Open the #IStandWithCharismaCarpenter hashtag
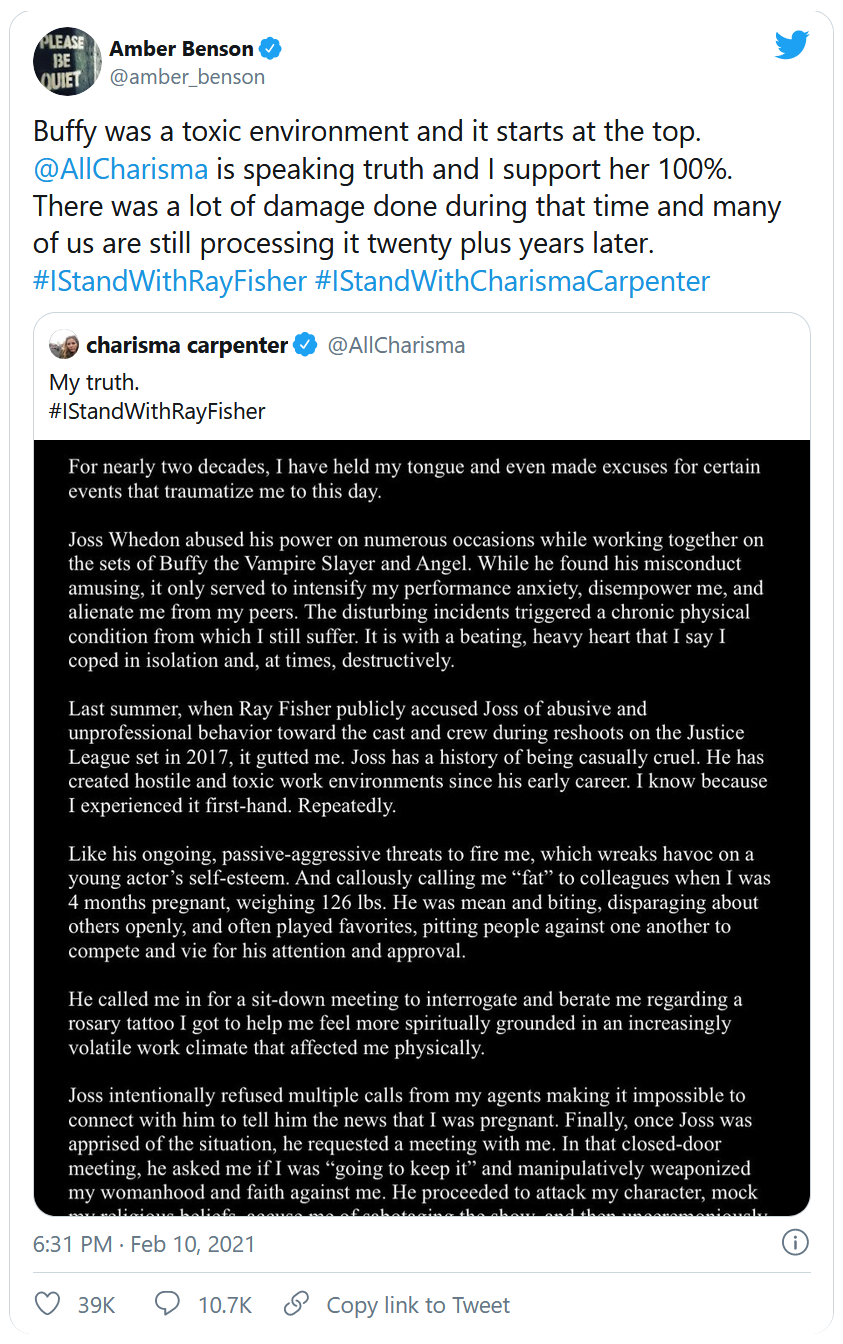 [x=512, y=281]
